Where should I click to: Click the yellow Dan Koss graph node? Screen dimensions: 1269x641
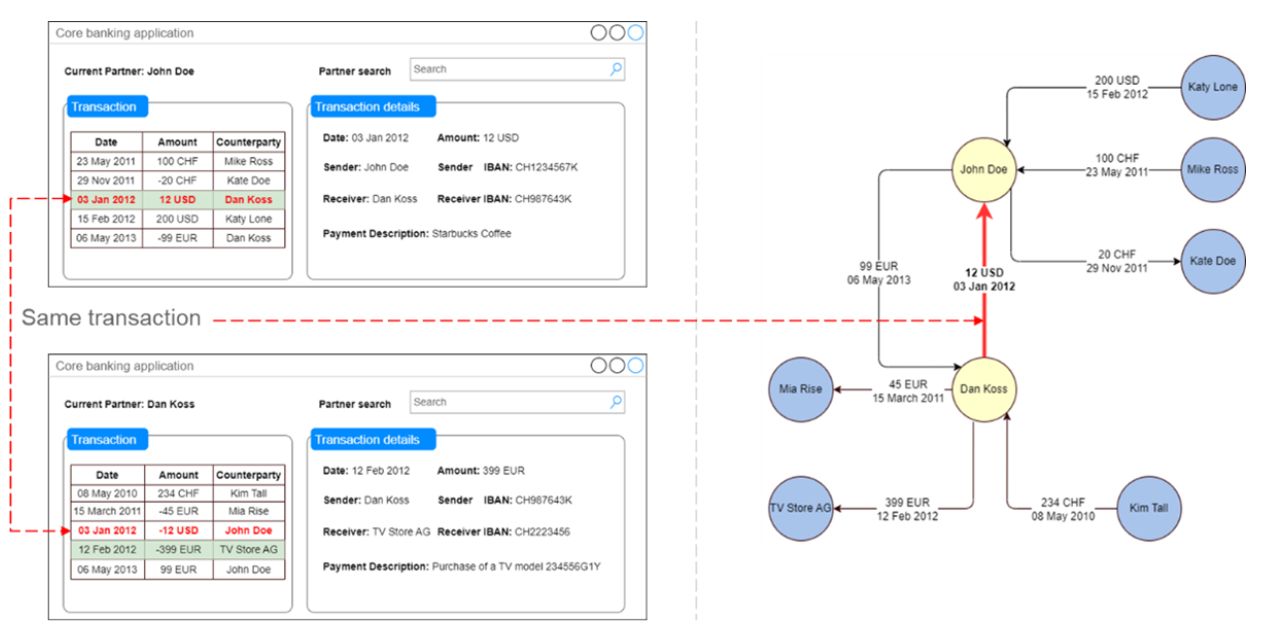[984, 389]
